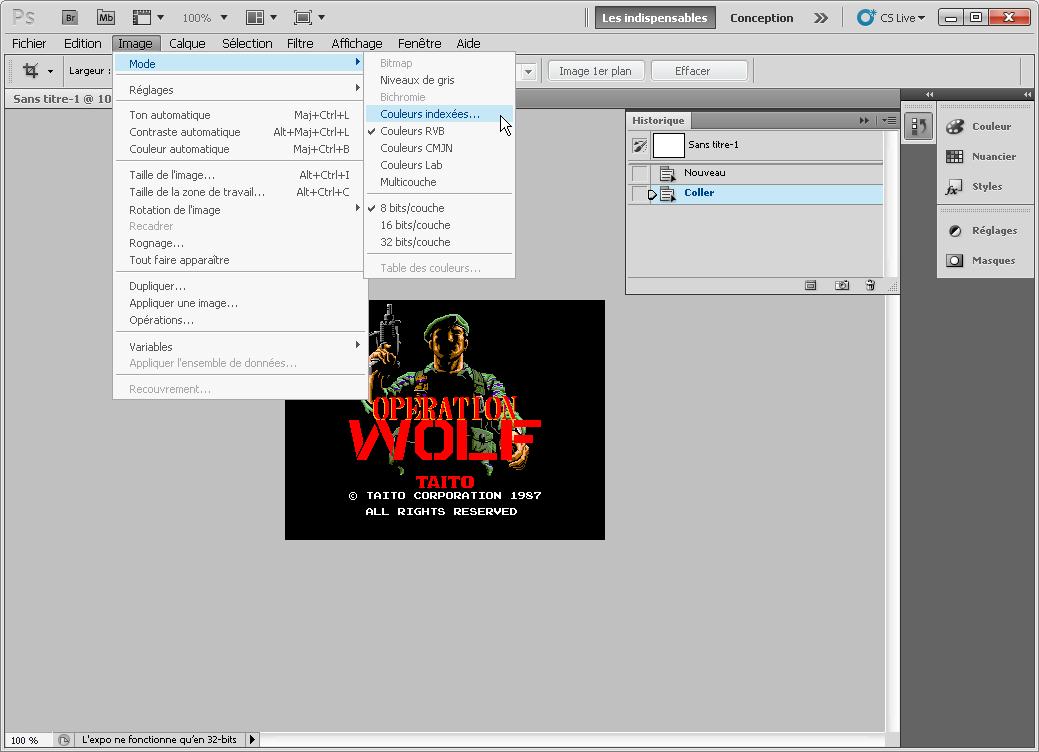This screenshot has width=1039, height=752.
Task: Click the status bar preview icon
Action: point(64,740)
